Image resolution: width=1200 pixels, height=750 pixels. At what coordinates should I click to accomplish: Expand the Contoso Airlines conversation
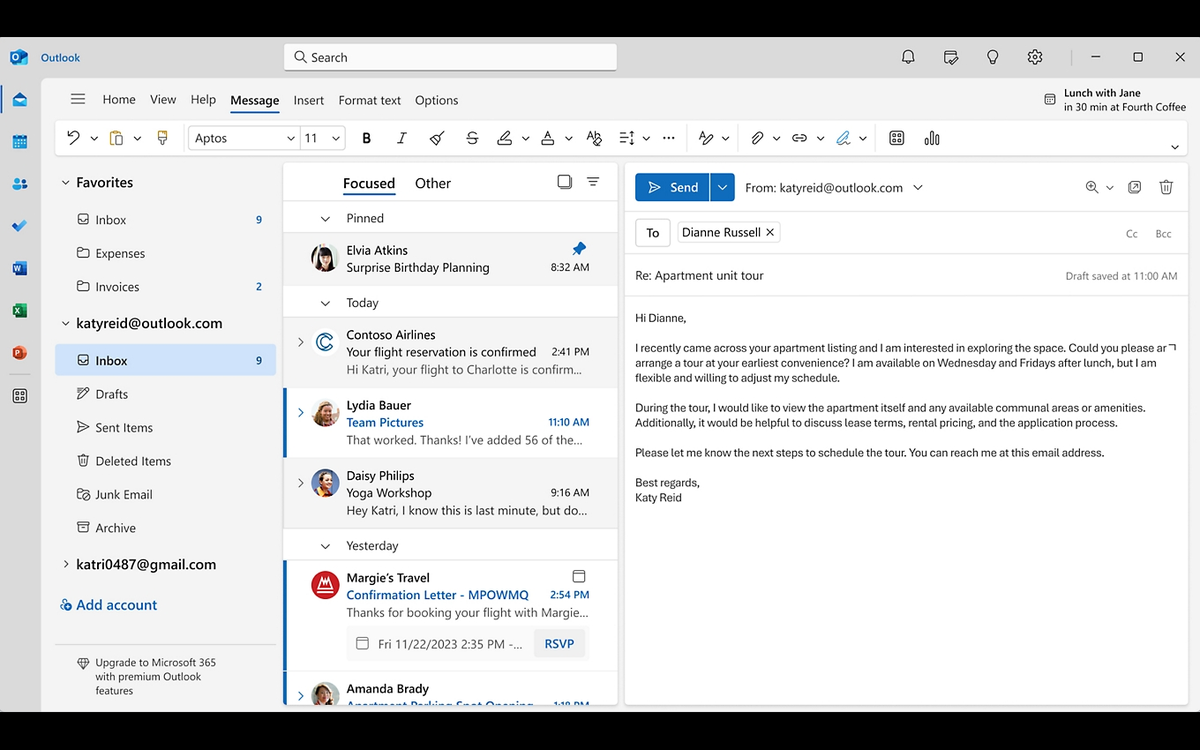tap(300, 342)
